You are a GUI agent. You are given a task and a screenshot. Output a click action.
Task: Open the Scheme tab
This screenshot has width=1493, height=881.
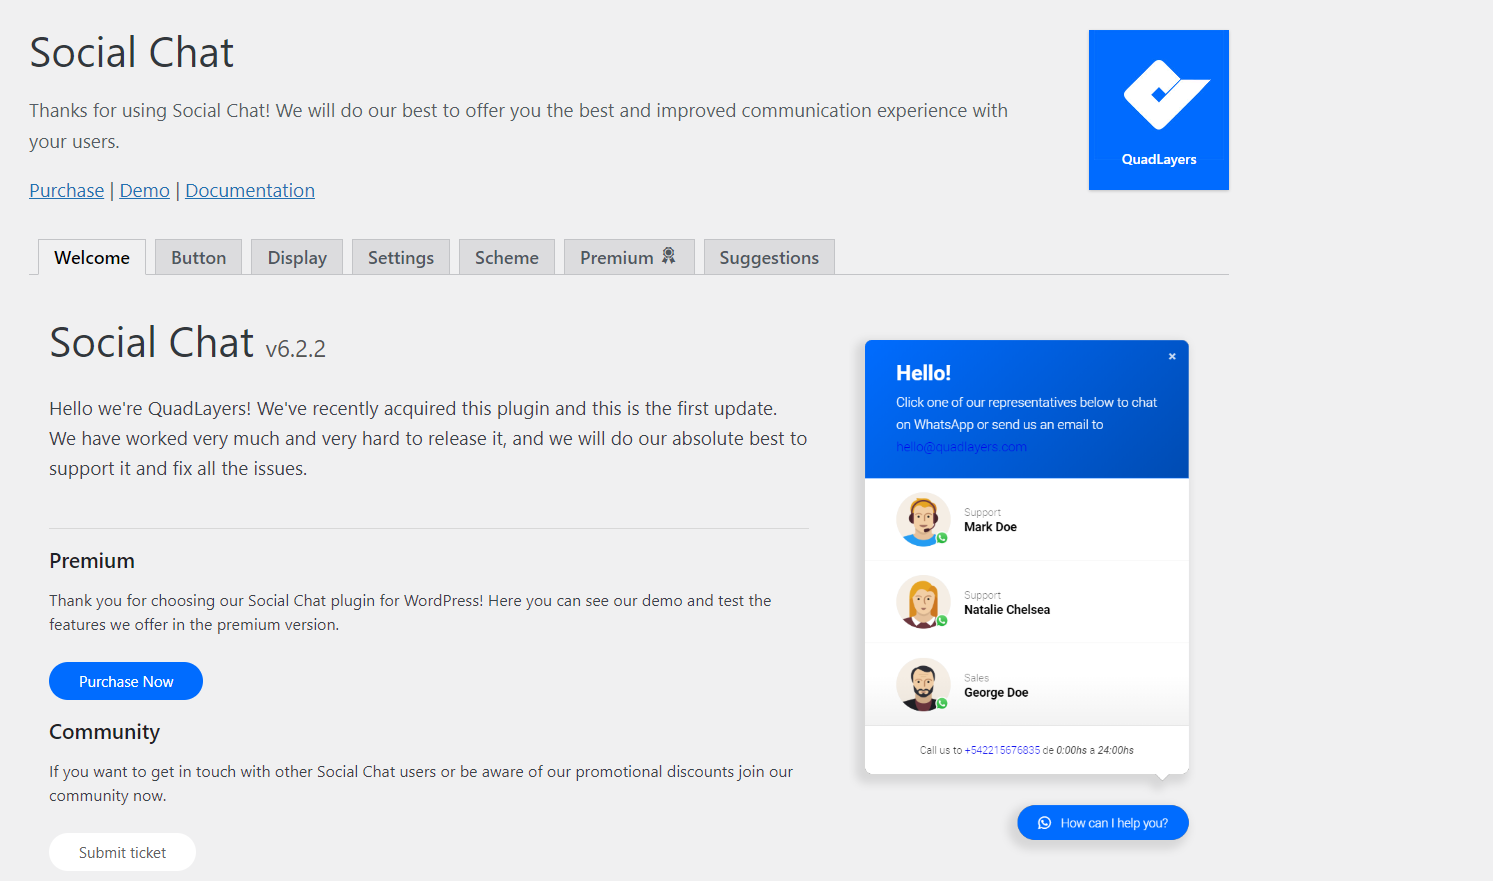507,257
